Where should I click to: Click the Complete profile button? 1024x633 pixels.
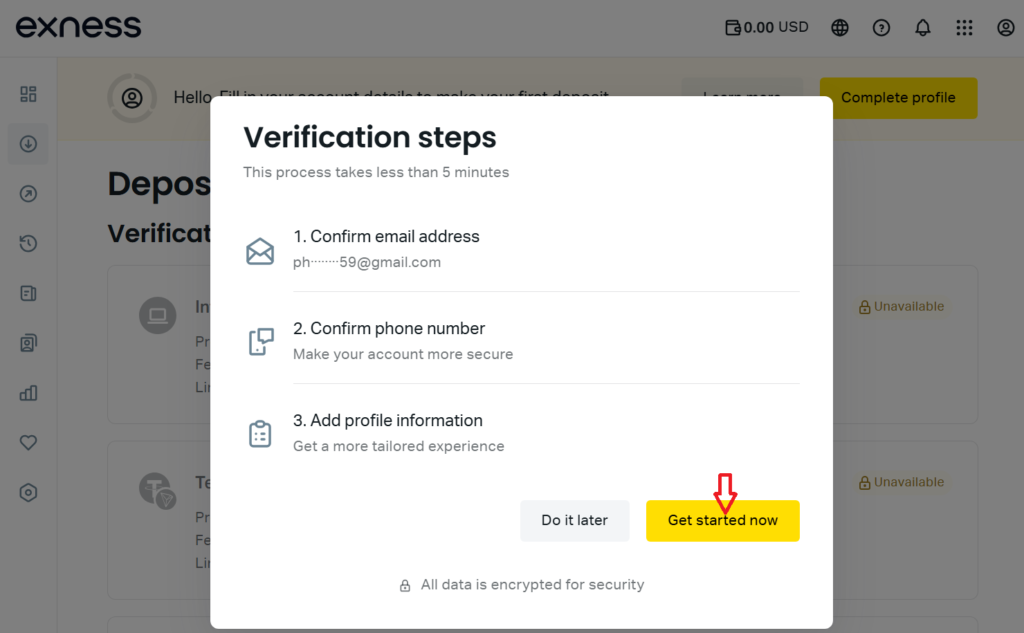pyautogui.click(x=898, y=98)
